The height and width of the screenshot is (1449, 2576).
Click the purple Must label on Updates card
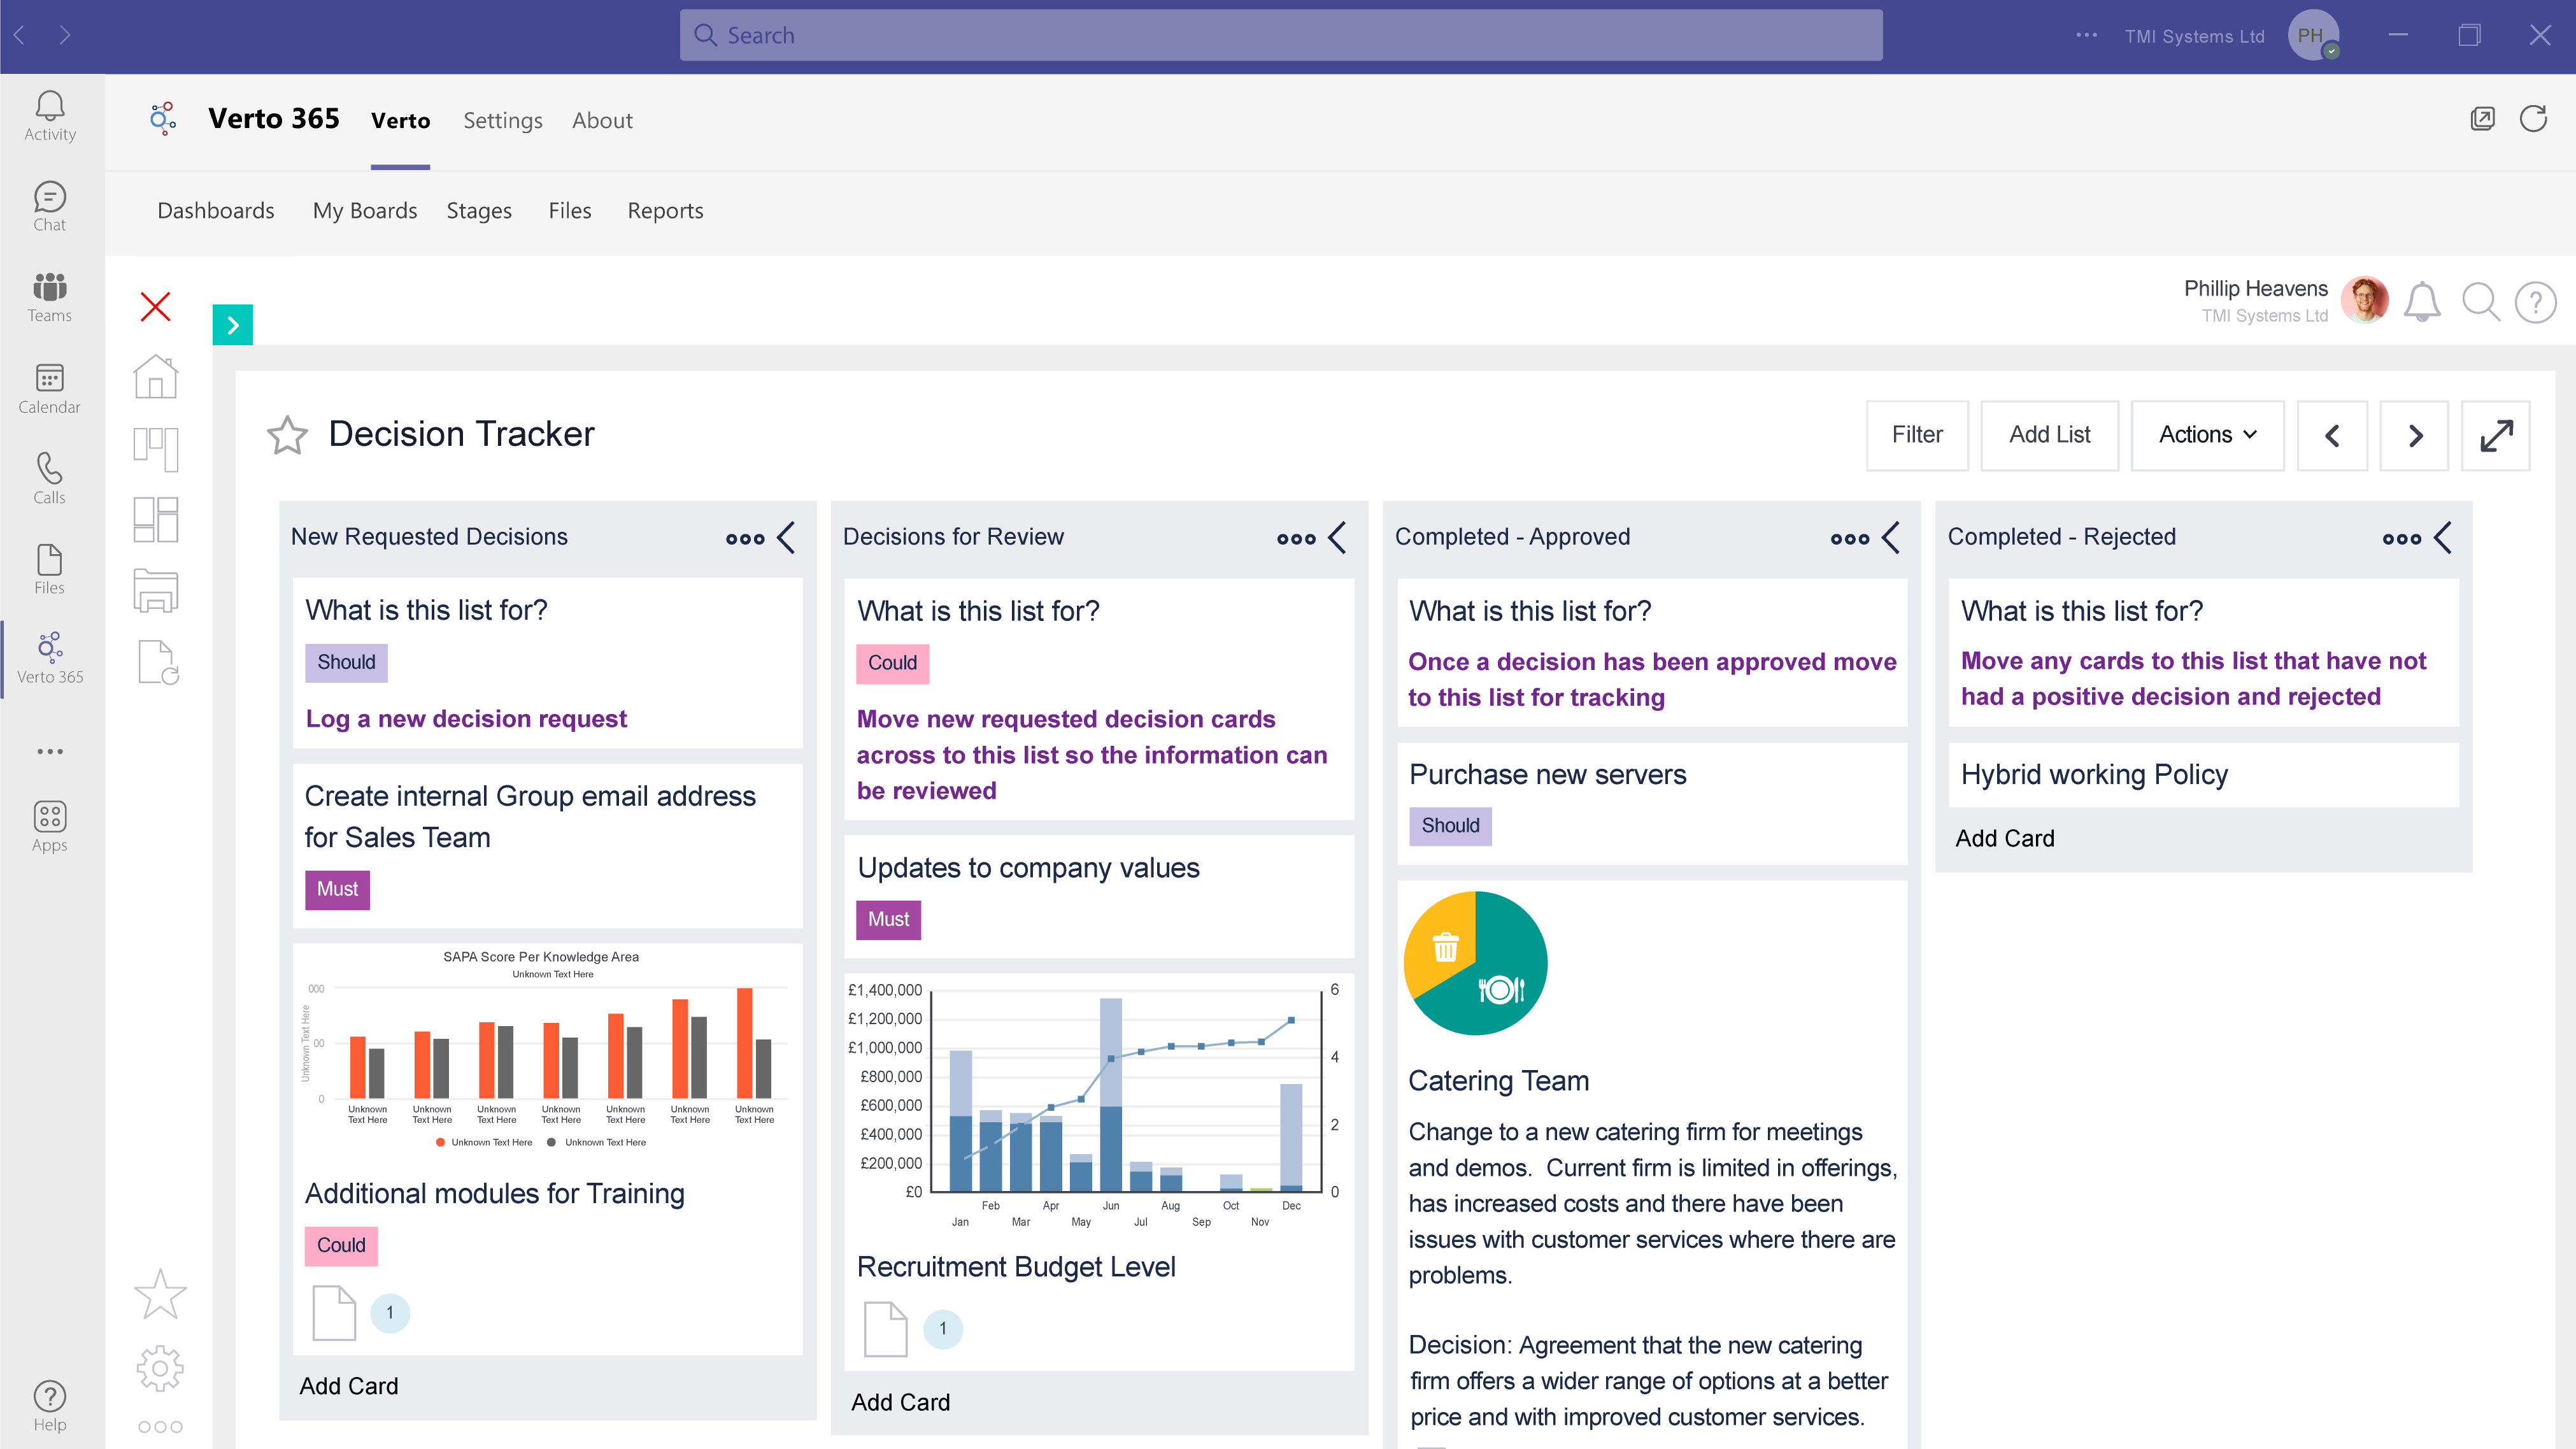(x=888, y=919)
